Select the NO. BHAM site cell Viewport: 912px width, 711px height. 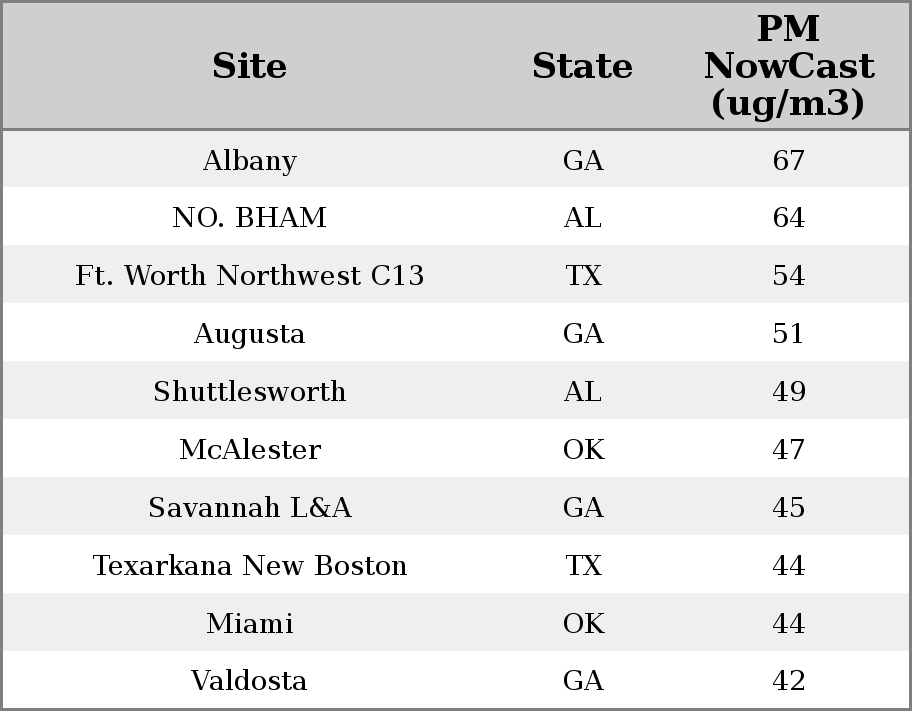(x=249, y=218)
